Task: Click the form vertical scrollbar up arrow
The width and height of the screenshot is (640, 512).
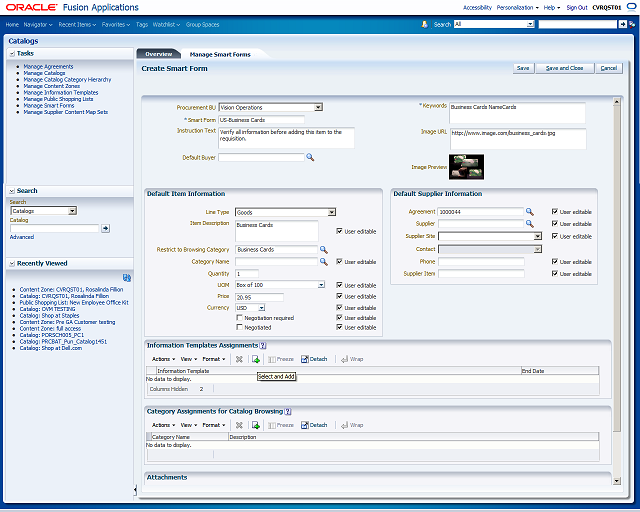Action: click(617, 101)
